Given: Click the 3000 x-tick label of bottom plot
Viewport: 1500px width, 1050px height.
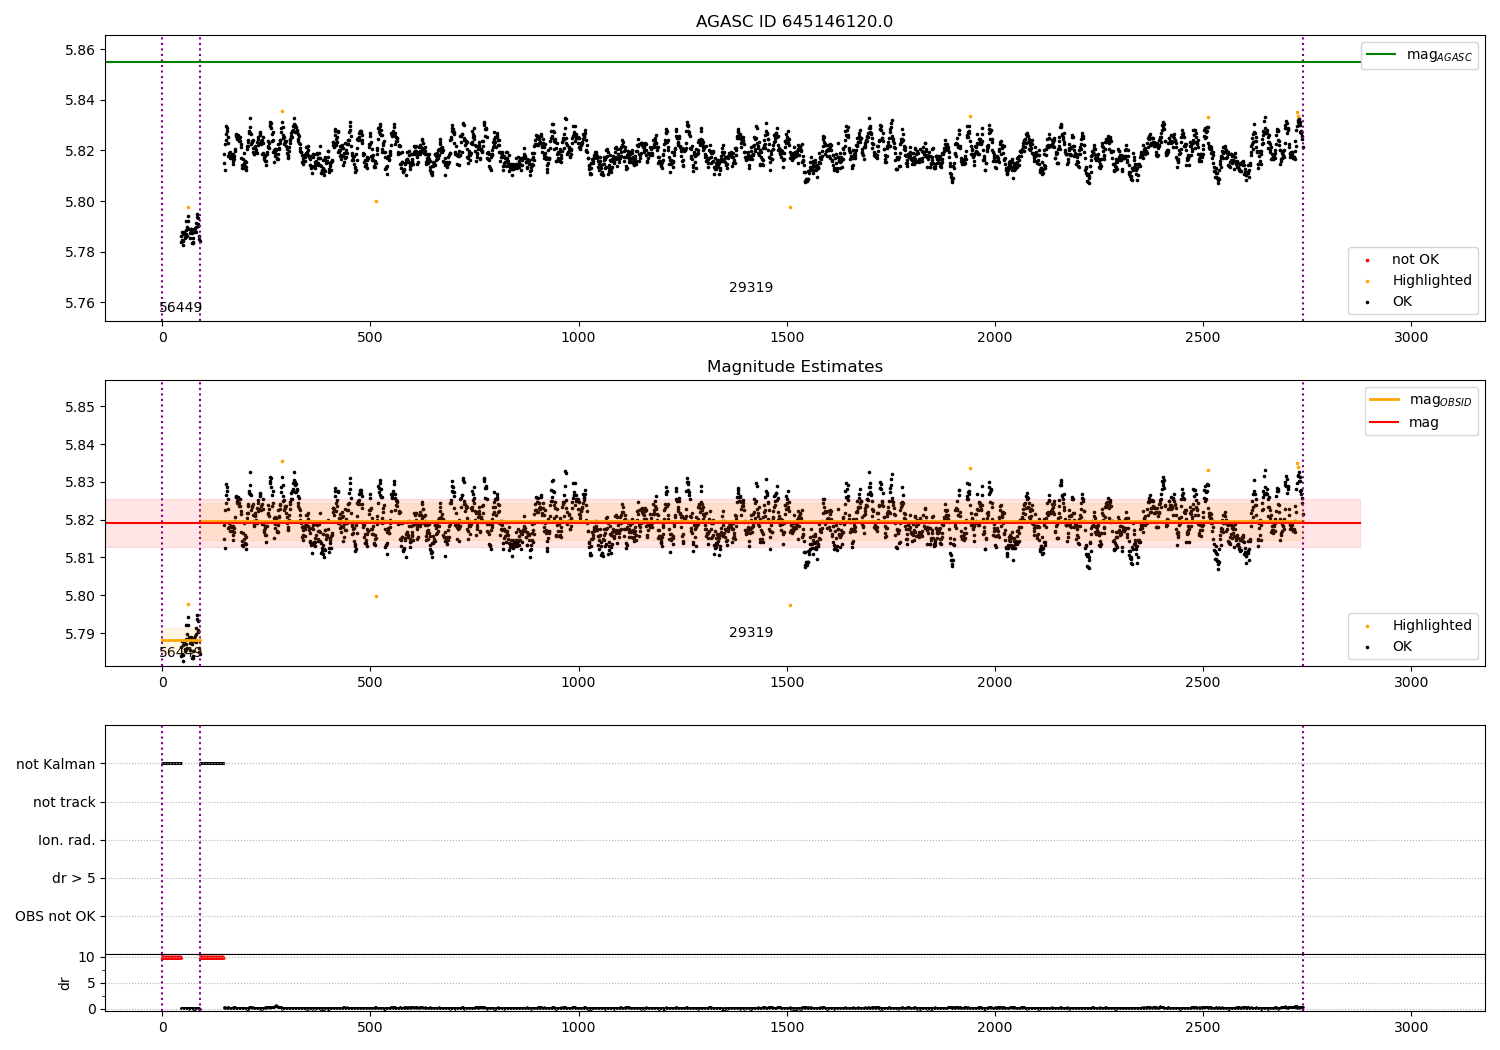Looking at the screenshot, I should point(1411,1028).
